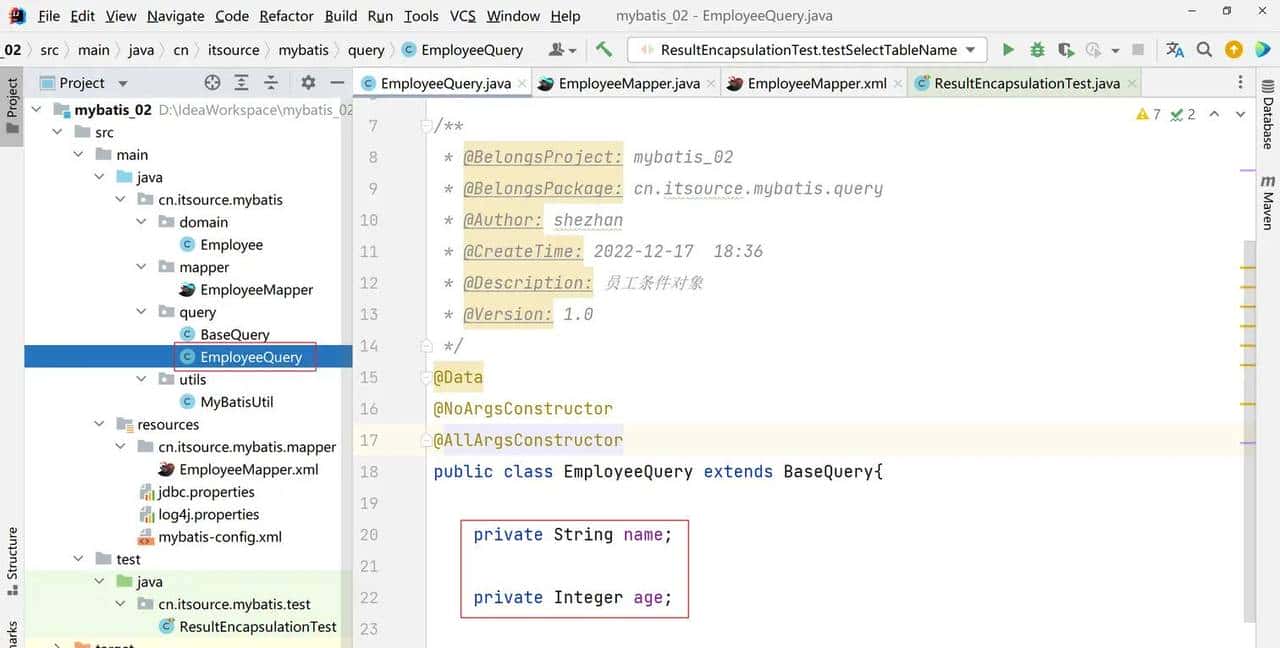Open the Search Everywhere magnifier icon
The height and width of the screenshot is (648, 1280).
pos(1204,50)
